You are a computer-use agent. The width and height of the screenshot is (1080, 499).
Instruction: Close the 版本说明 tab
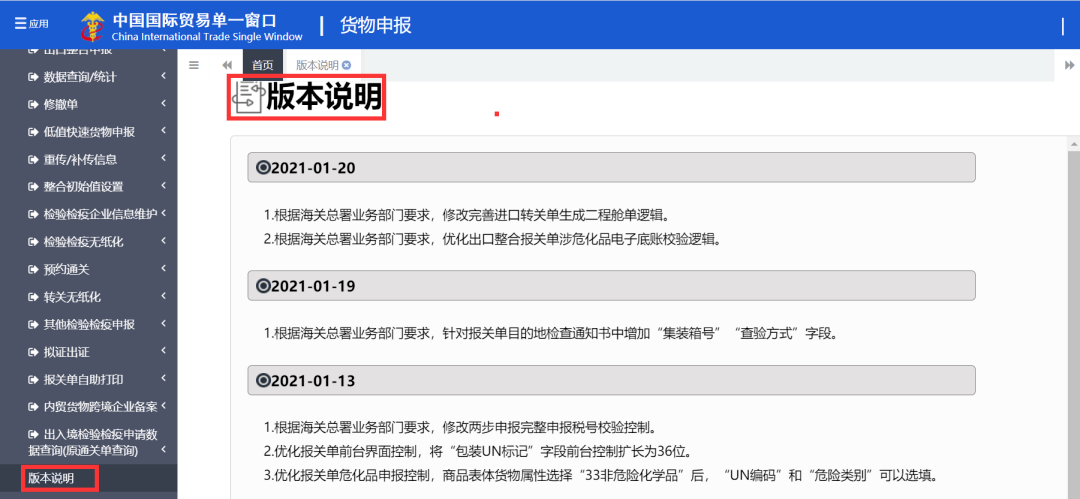tap(346, 65)
